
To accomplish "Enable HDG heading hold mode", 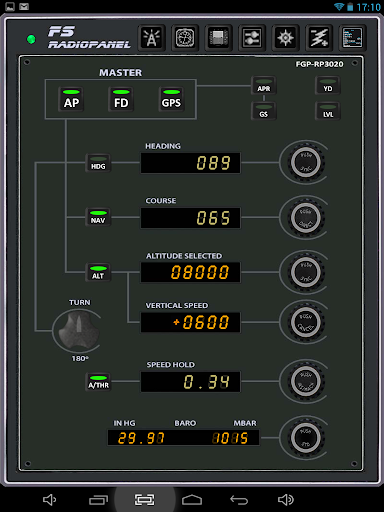I will click(98, 163).
